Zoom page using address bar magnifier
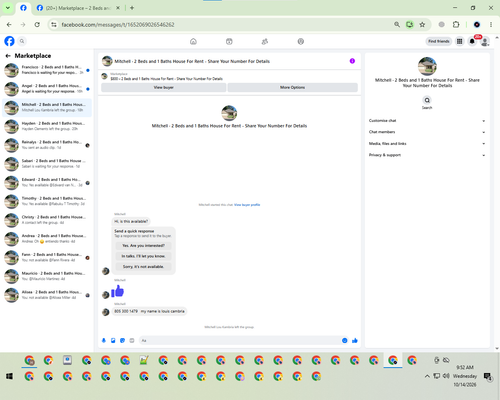Viewport: 500px width, 400px height. click(397, 25)
